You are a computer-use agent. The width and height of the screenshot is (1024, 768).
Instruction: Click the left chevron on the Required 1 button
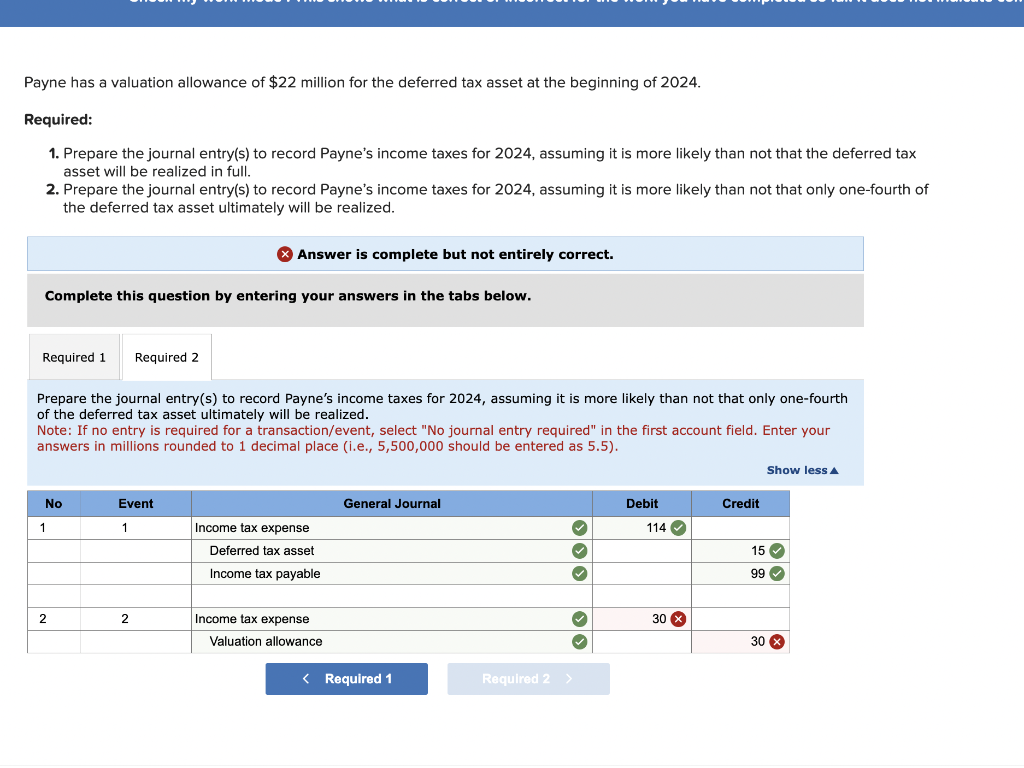[x=306, y=679]
